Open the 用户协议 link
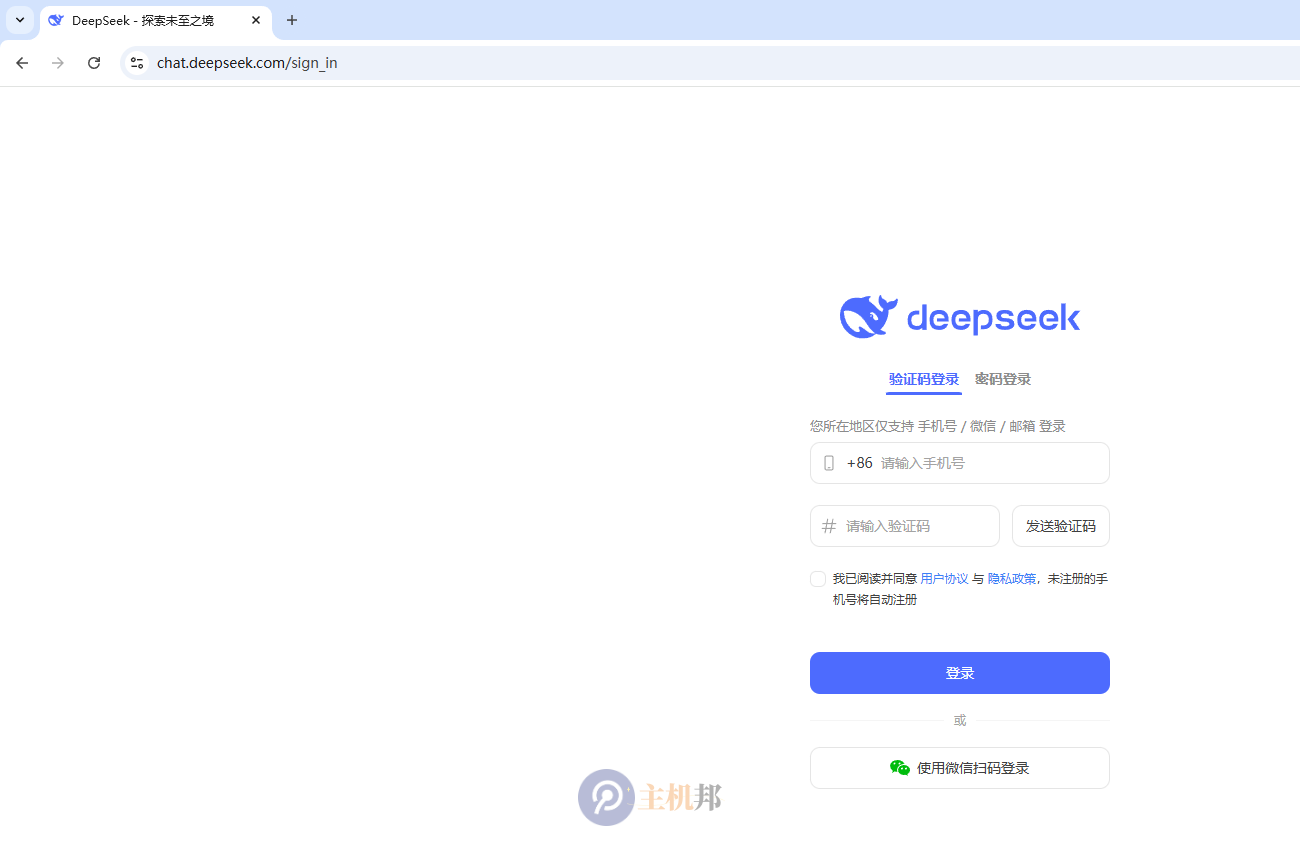 [945, 579]
